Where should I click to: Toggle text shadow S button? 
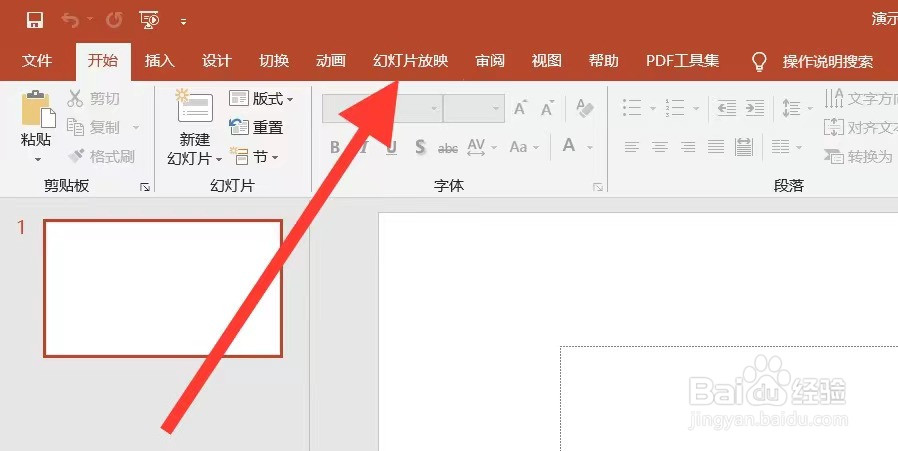coord(420,147)
